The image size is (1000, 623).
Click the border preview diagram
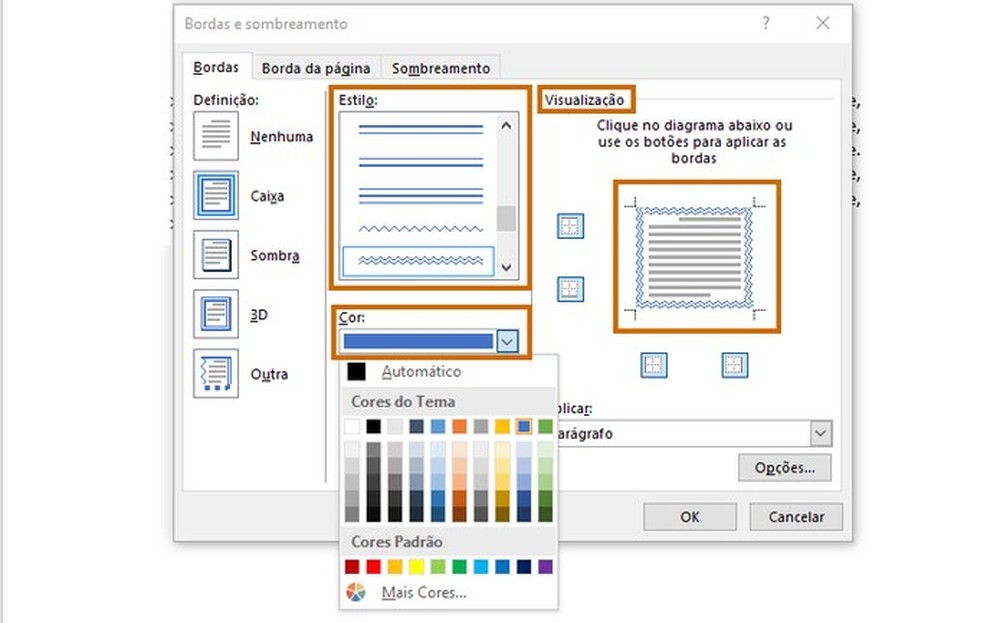point(695,257)
